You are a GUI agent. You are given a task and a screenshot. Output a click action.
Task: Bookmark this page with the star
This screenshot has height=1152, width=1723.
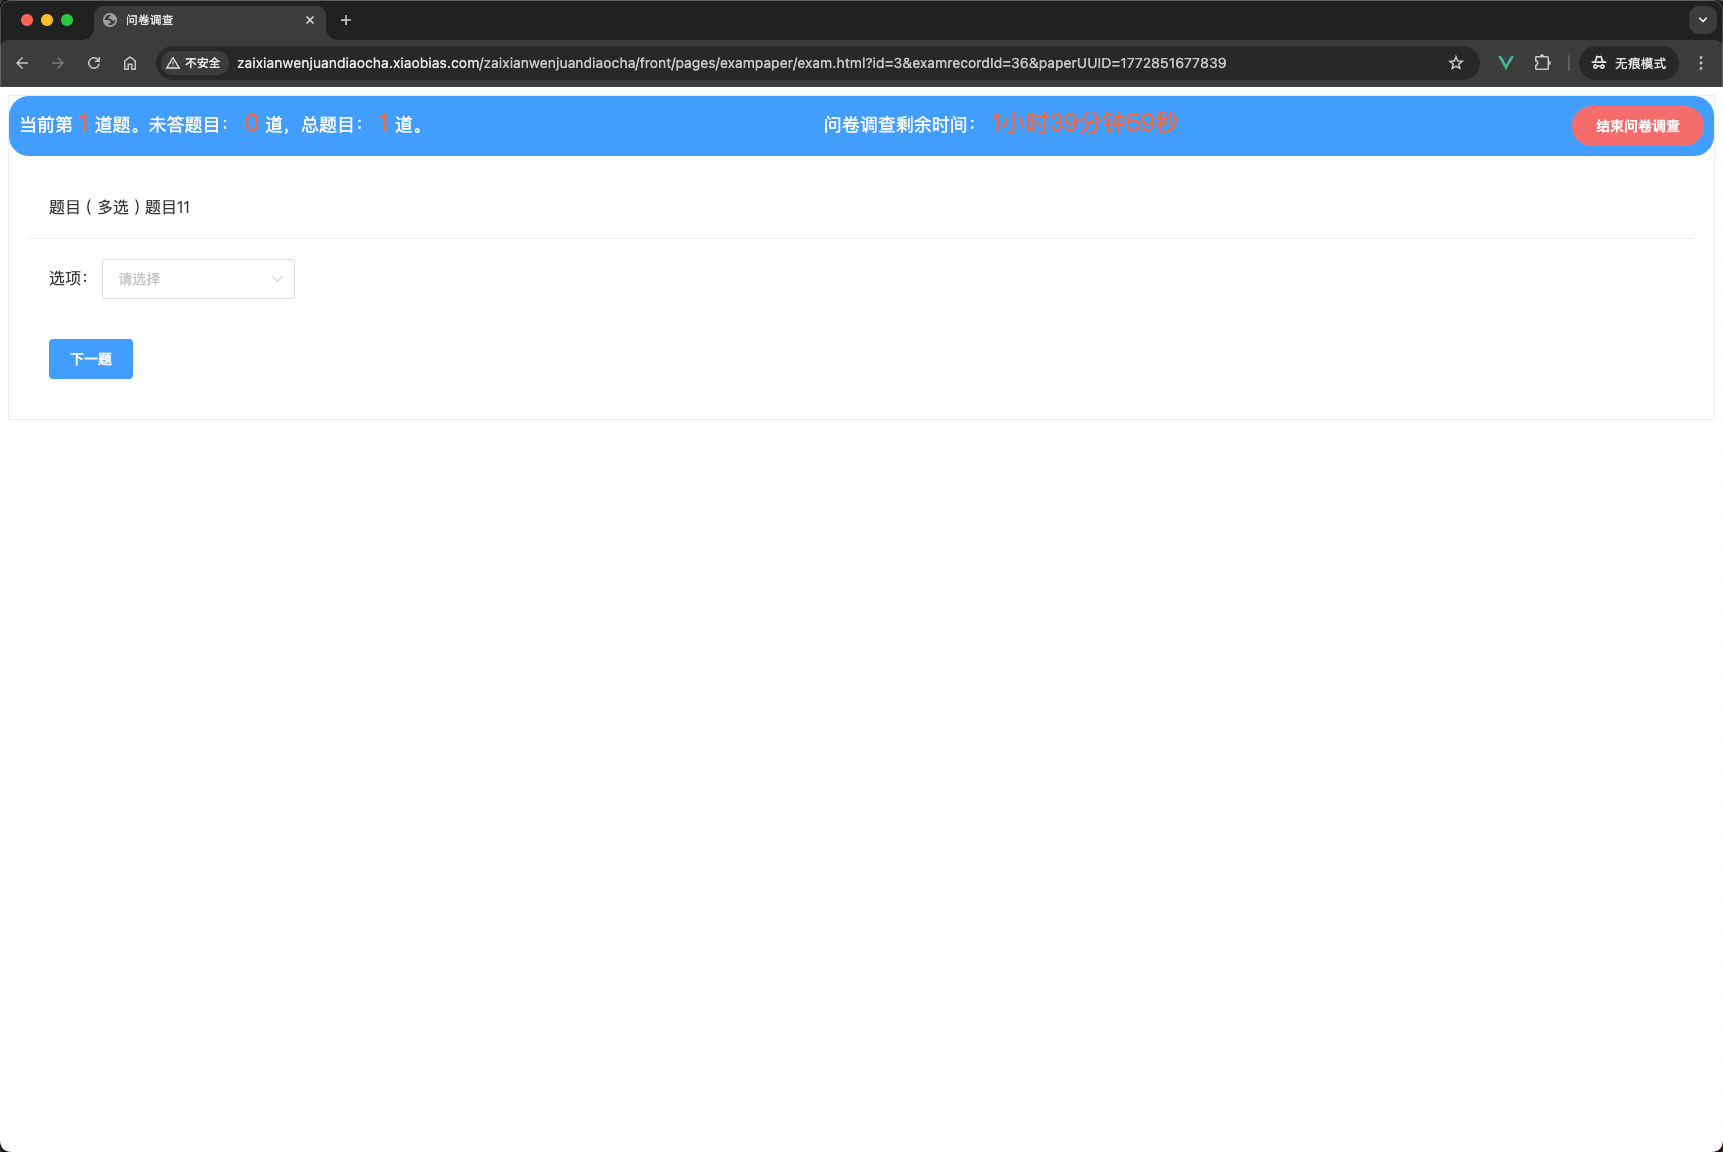coord(1456,63)
